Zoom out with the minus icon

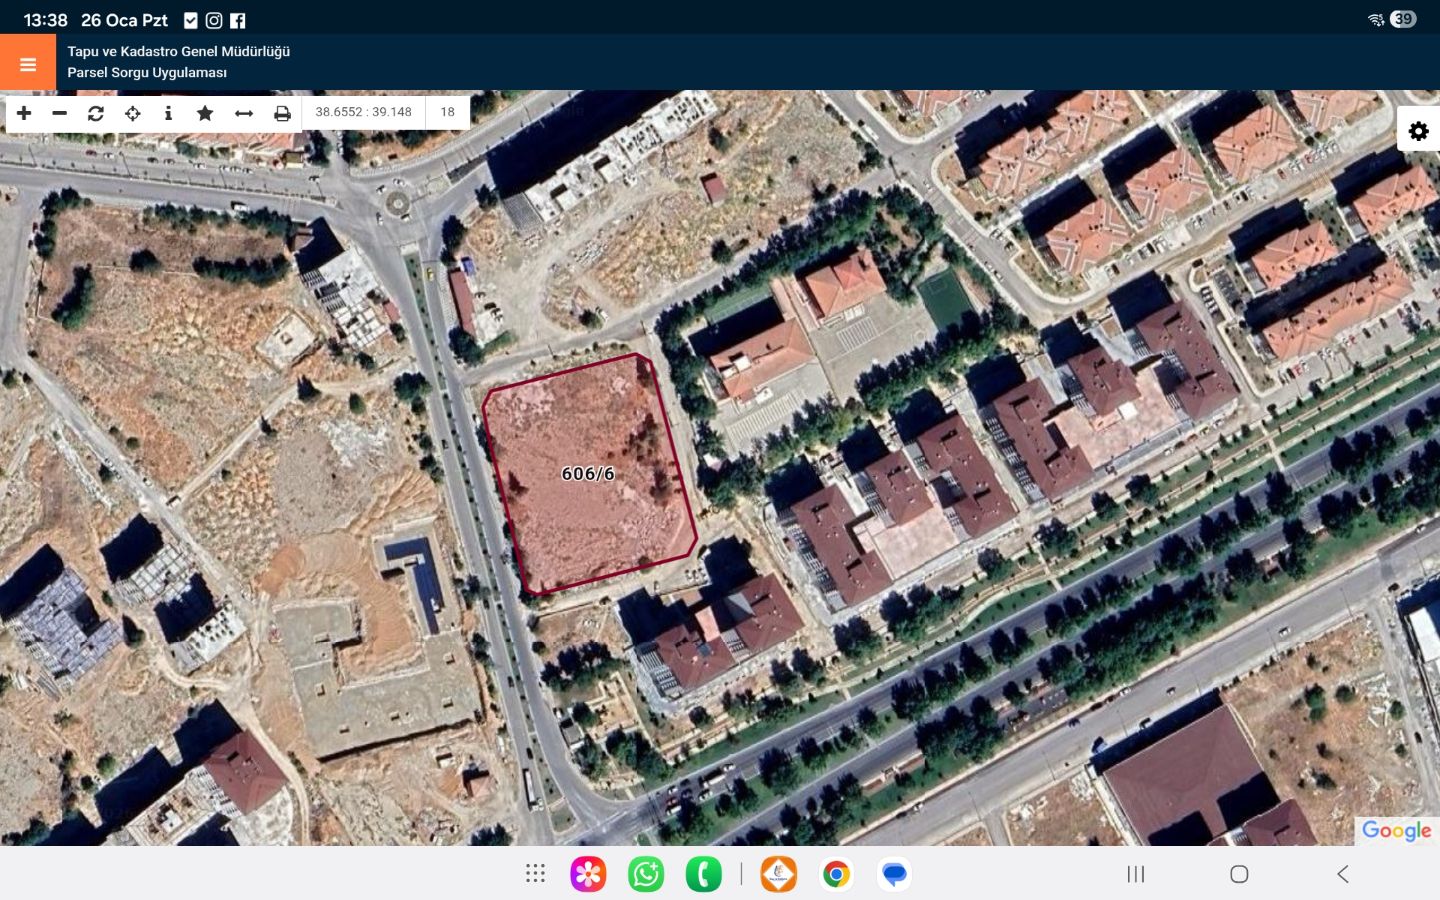60,113
